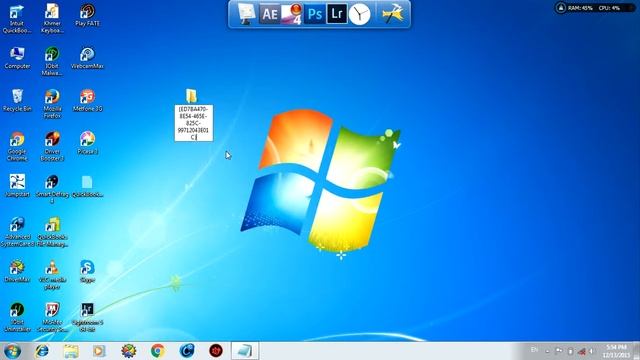Open the network tray icon with red mark

point(582,351)
